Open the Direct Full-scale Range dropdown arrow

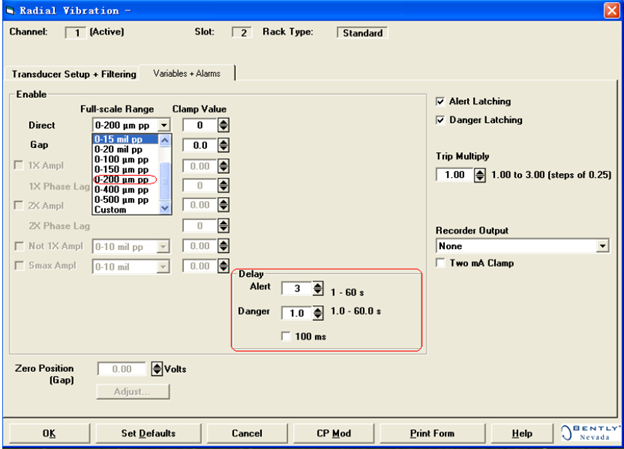(164, 125)
